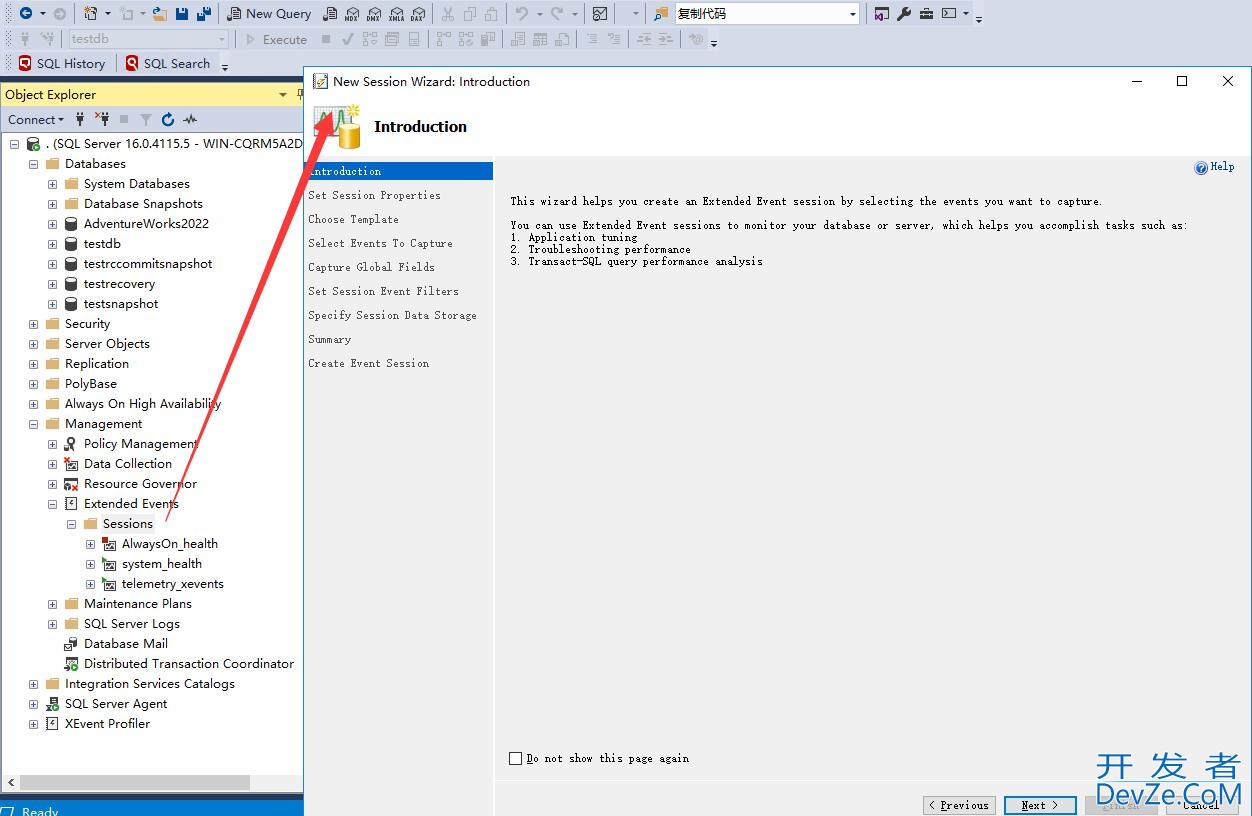Viewport: 1252px width, 816px height.
Task: Click the wrench Properties icon in toolbar
Action: pyautogui.click(x=904, y=14)
